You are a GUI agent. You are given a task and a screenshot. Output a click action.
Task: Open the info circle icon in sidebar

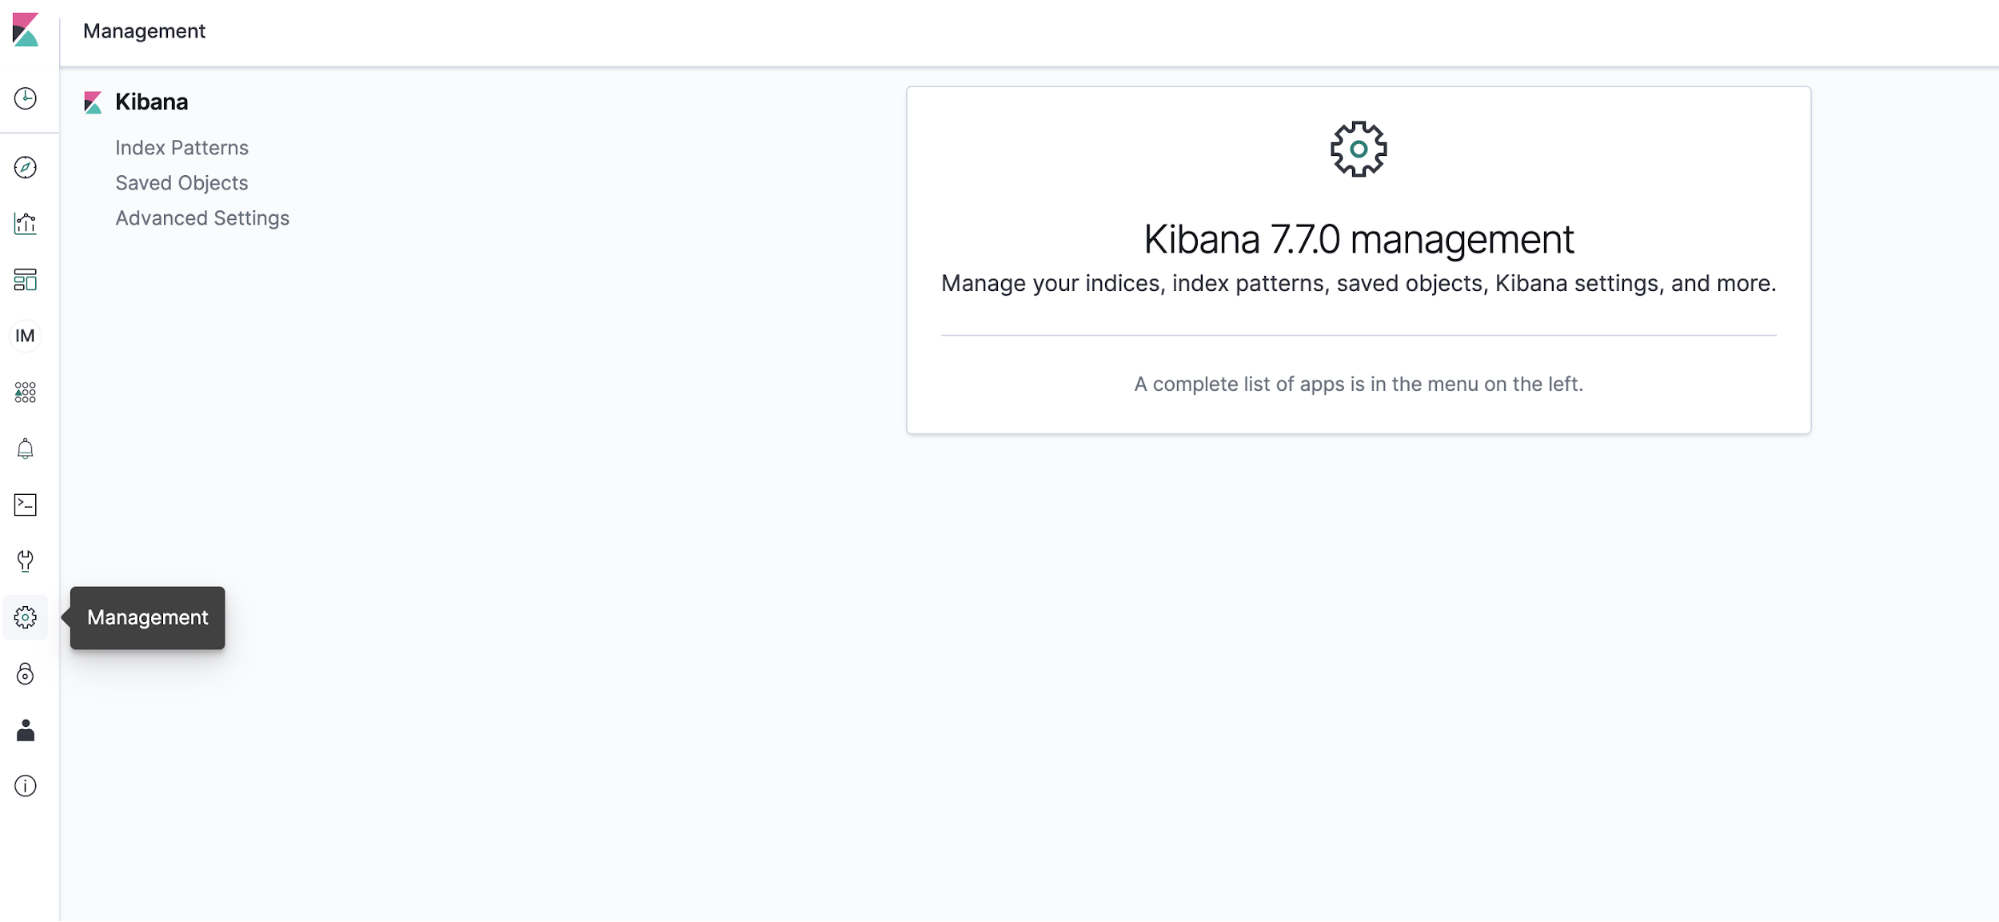tap(25, 786)
